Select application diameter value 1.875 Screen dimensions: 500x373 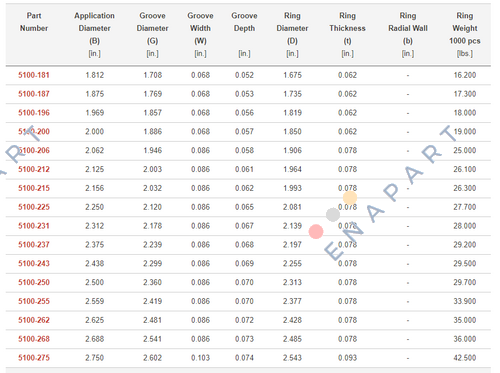(94, 94)
